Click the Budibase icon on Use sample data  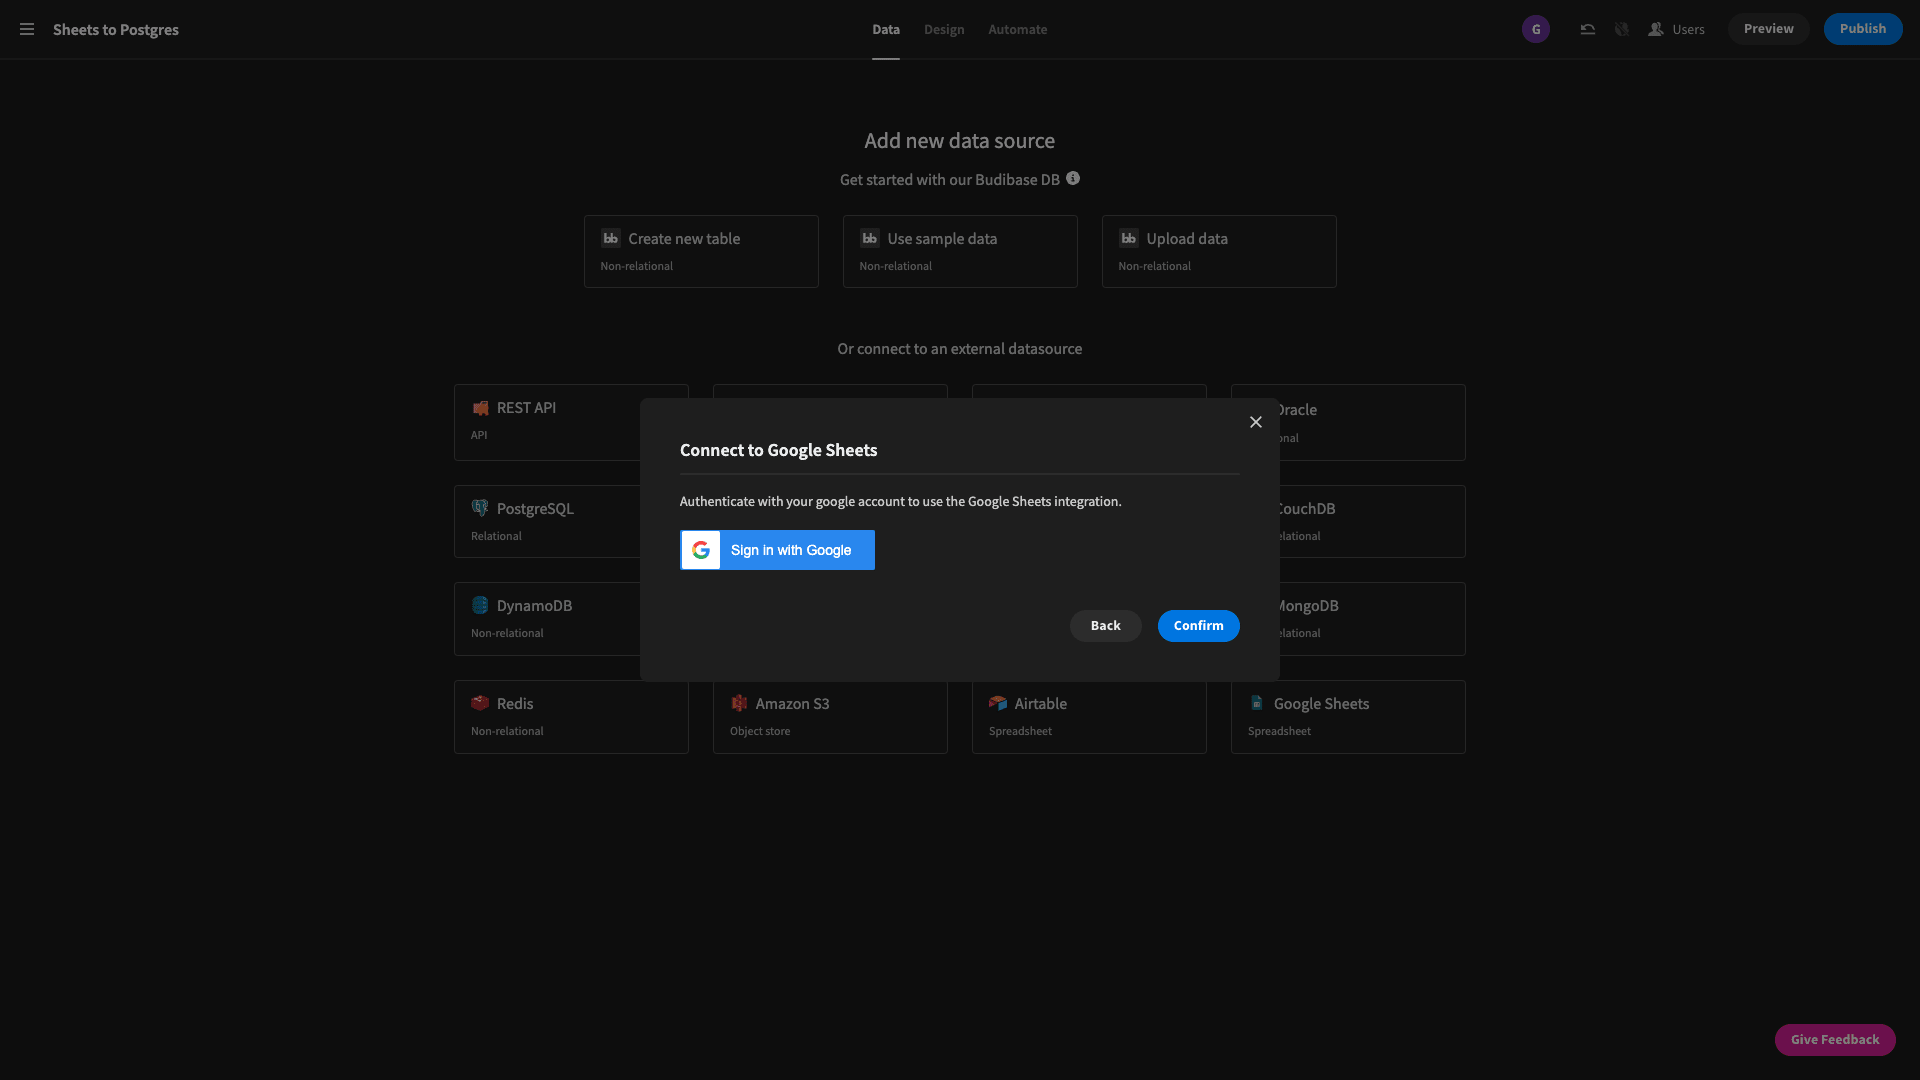coord(869,238)
